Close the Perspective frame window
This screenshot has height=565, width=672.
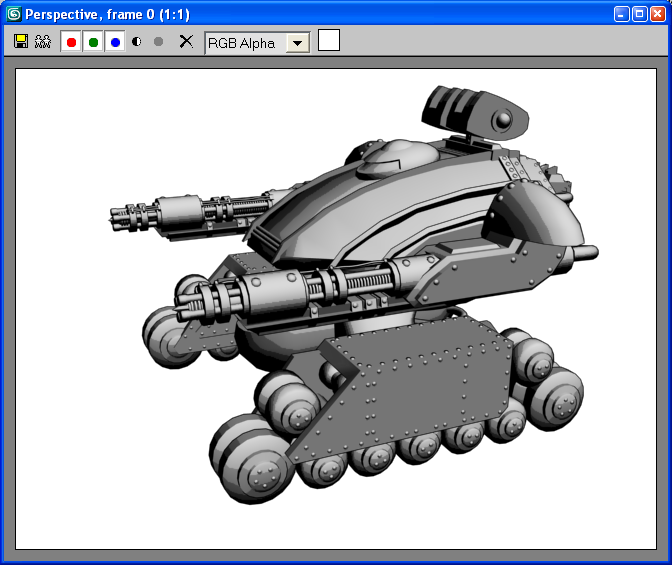(x=657, y=14)
